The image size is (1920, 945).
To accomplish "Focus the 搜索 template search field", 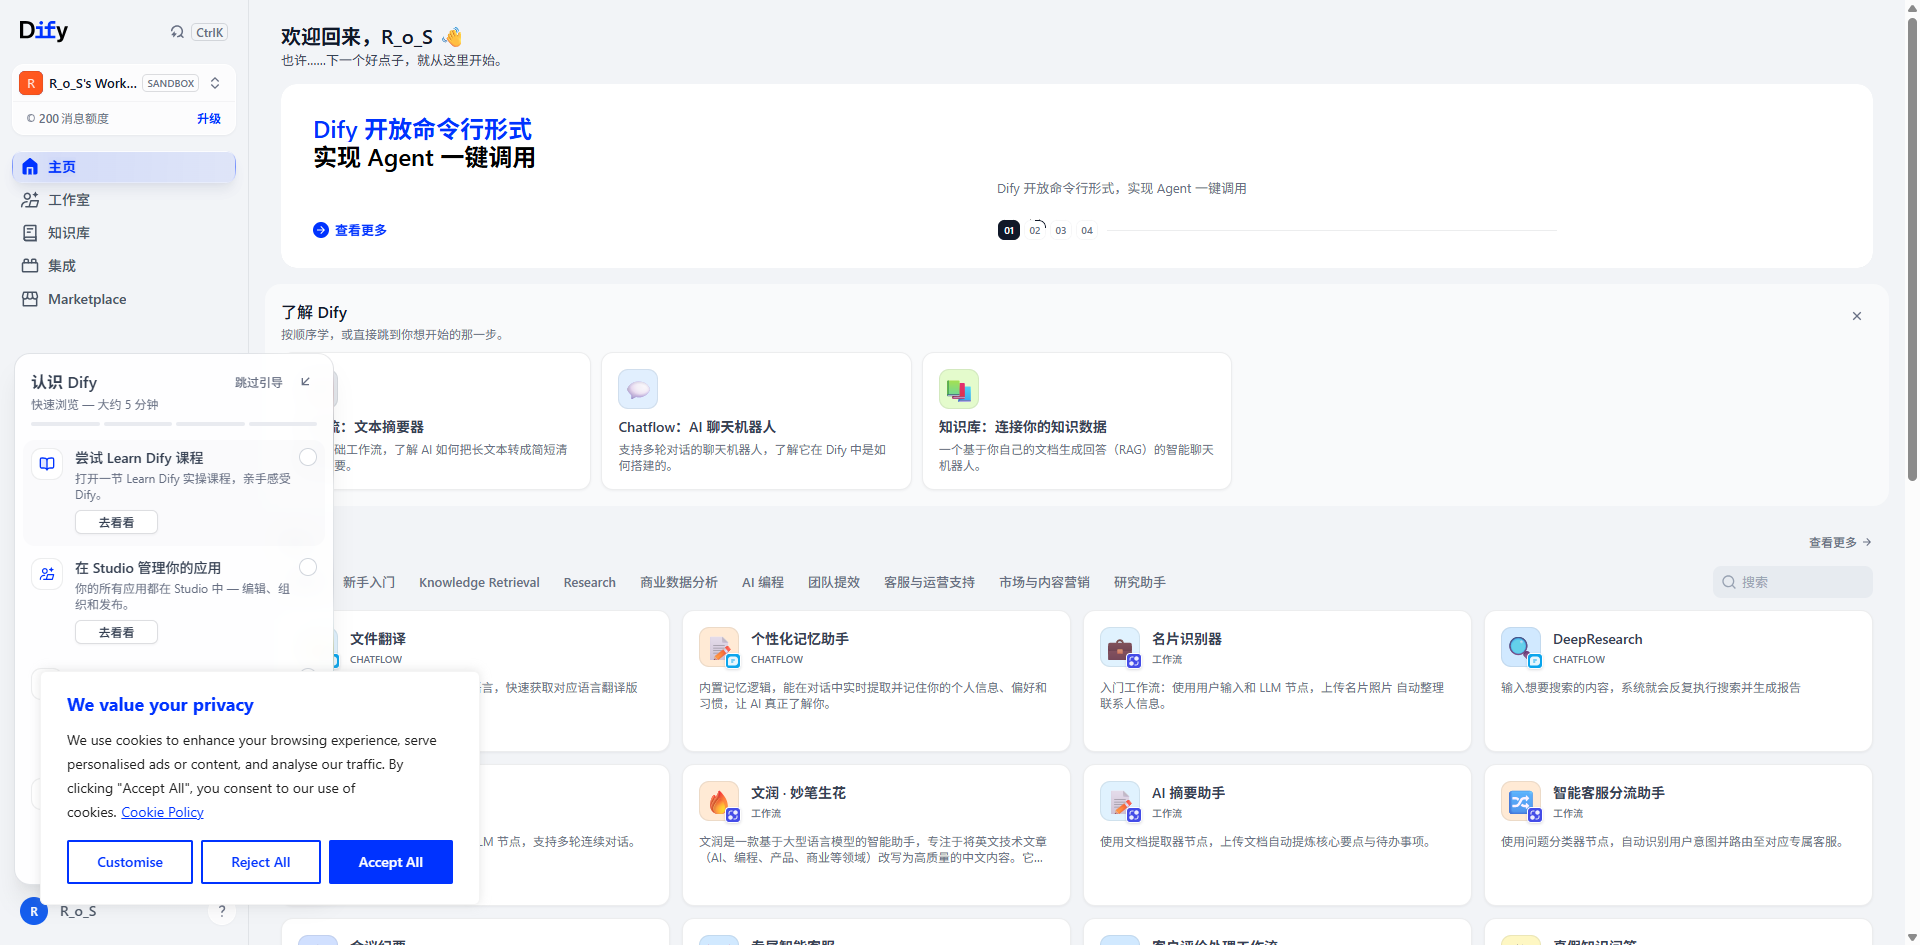I will pos(1793,582).
